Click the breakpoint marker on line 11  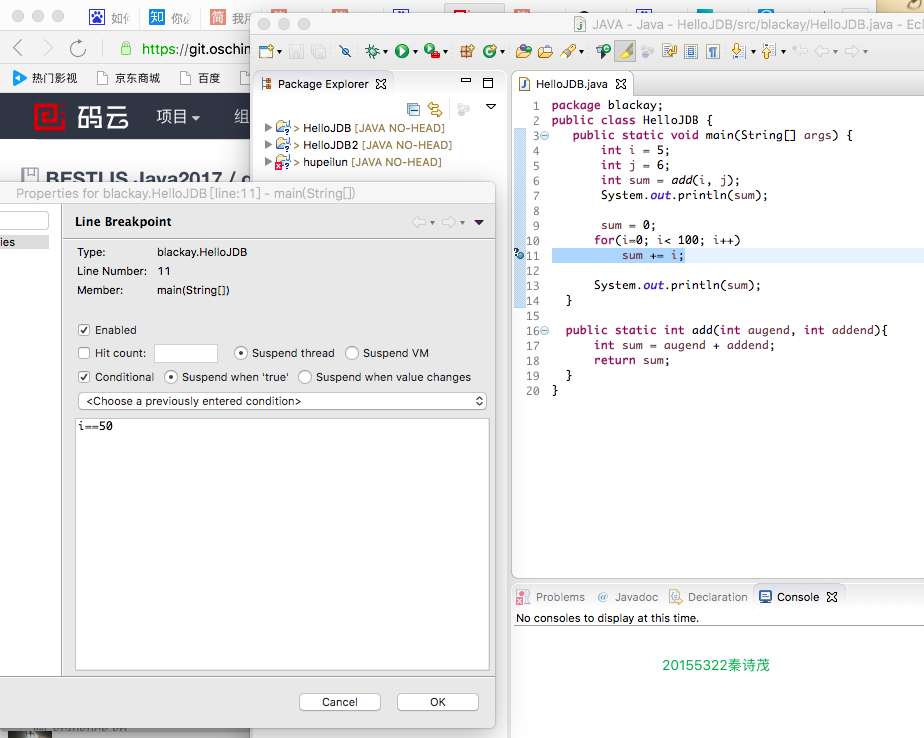[x=519, y=255]
